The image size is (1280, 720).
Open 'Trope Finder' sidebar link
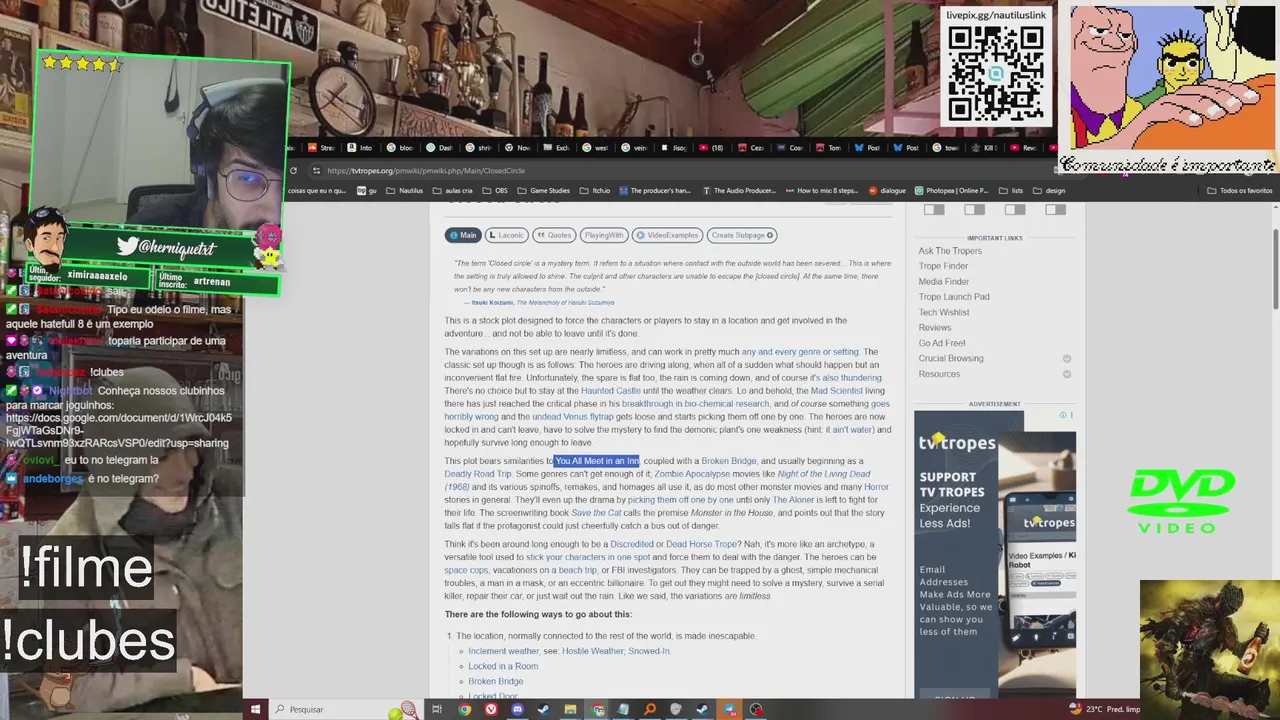point(943,266)
